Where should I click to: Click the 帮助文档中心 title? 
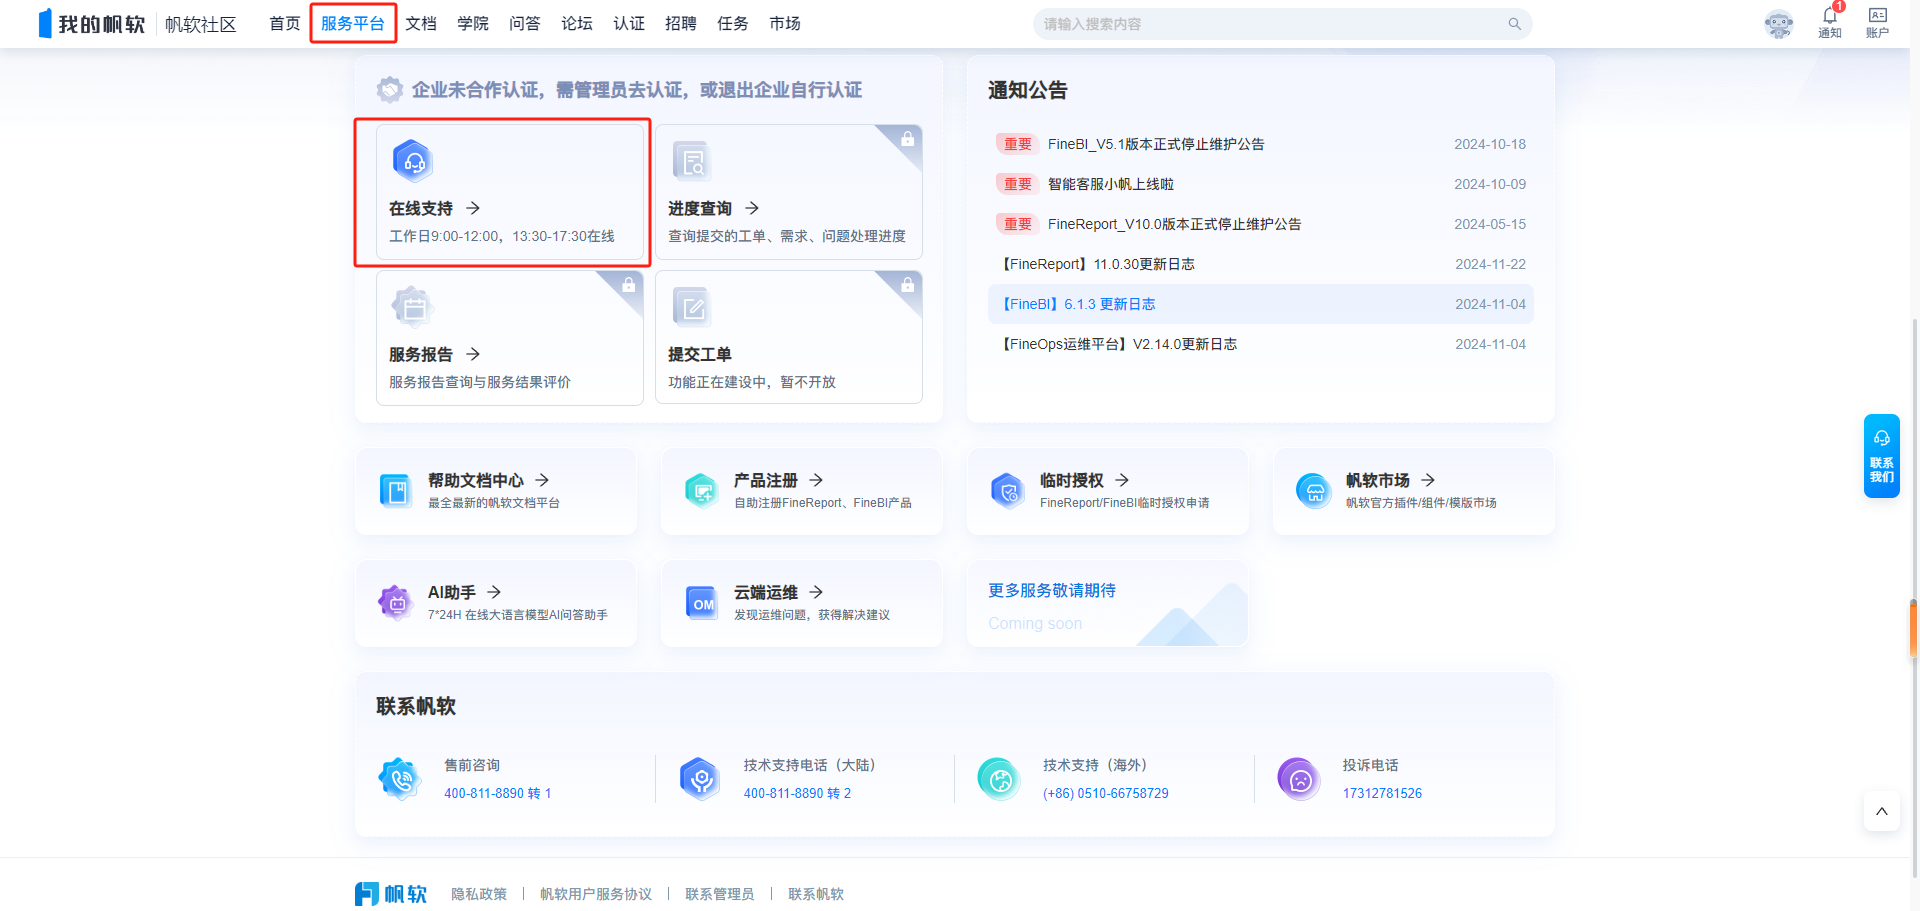pos(476,480)
